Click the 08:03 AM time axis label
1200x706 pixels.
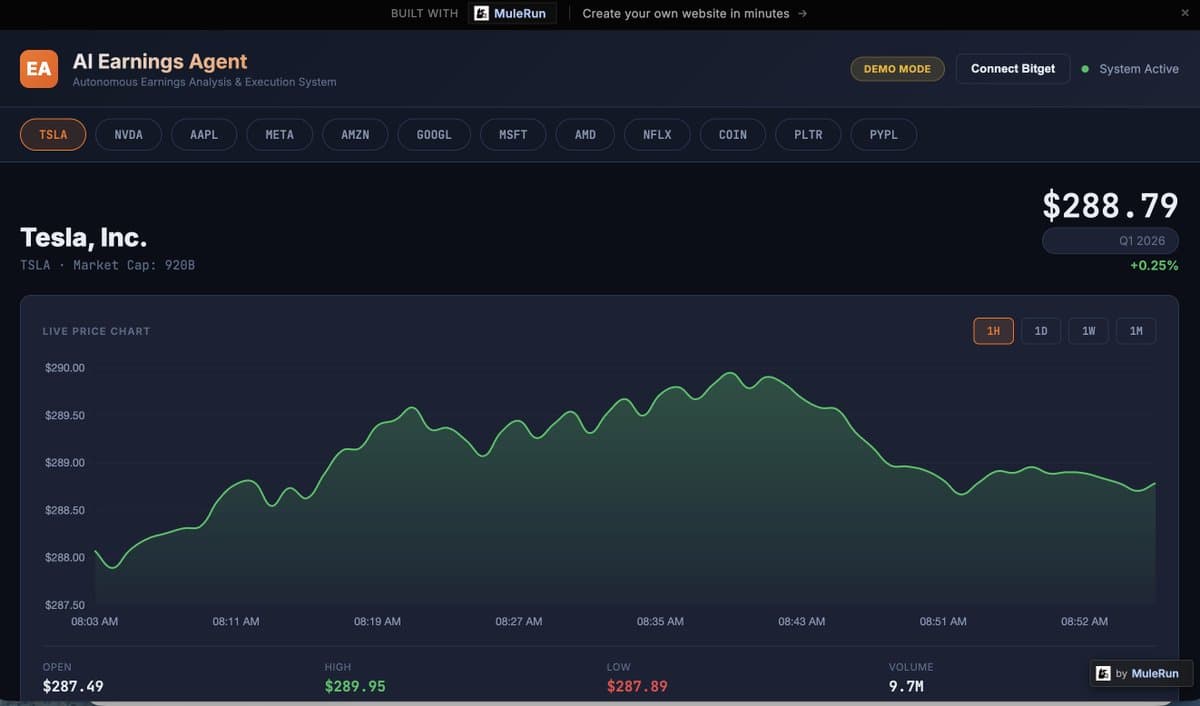pos(95,622)
